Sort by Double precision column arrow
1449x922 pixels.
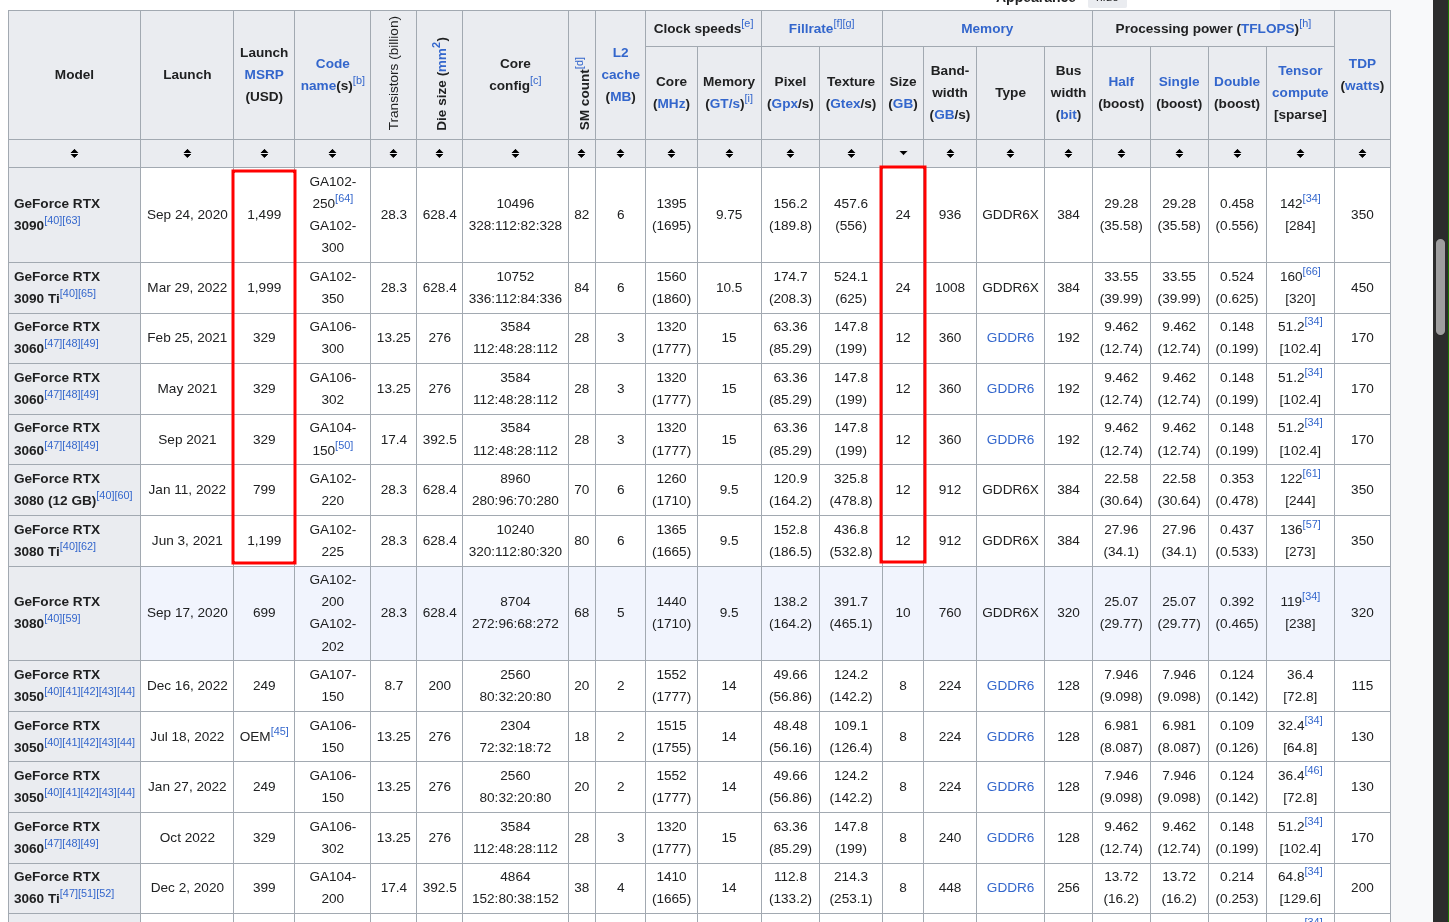click(x=1237, y=153)
